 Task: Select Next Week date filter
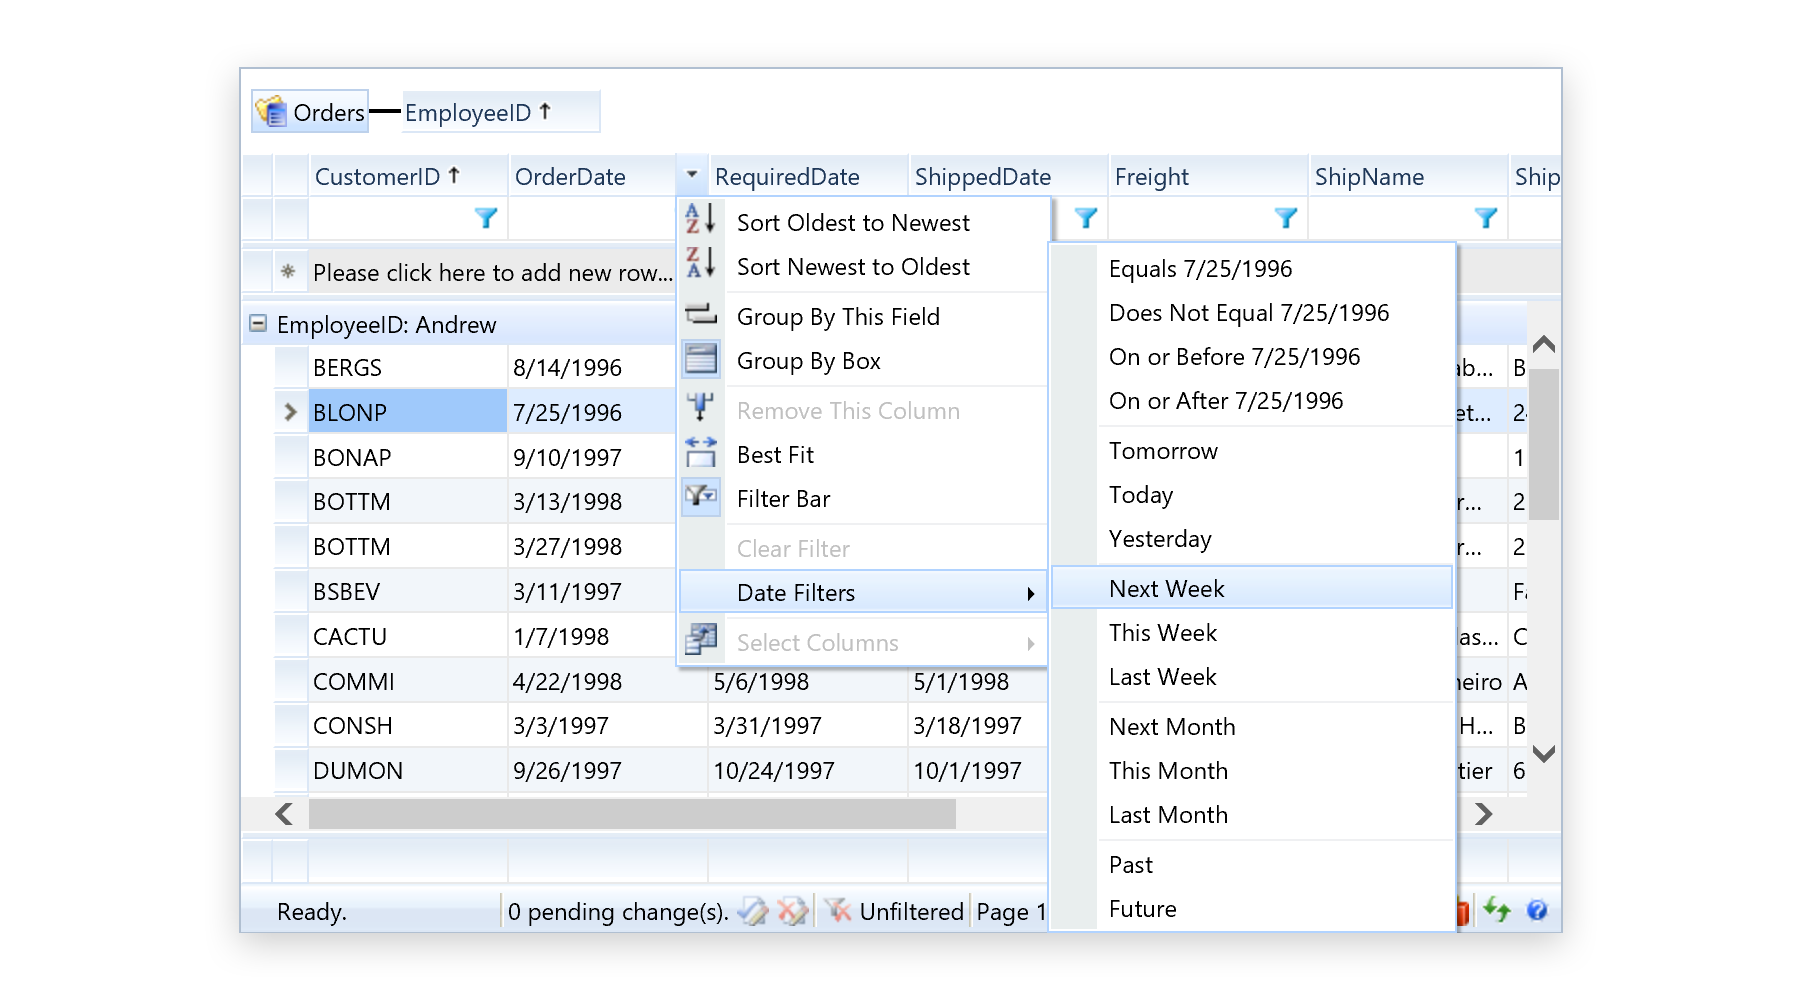1166,589
